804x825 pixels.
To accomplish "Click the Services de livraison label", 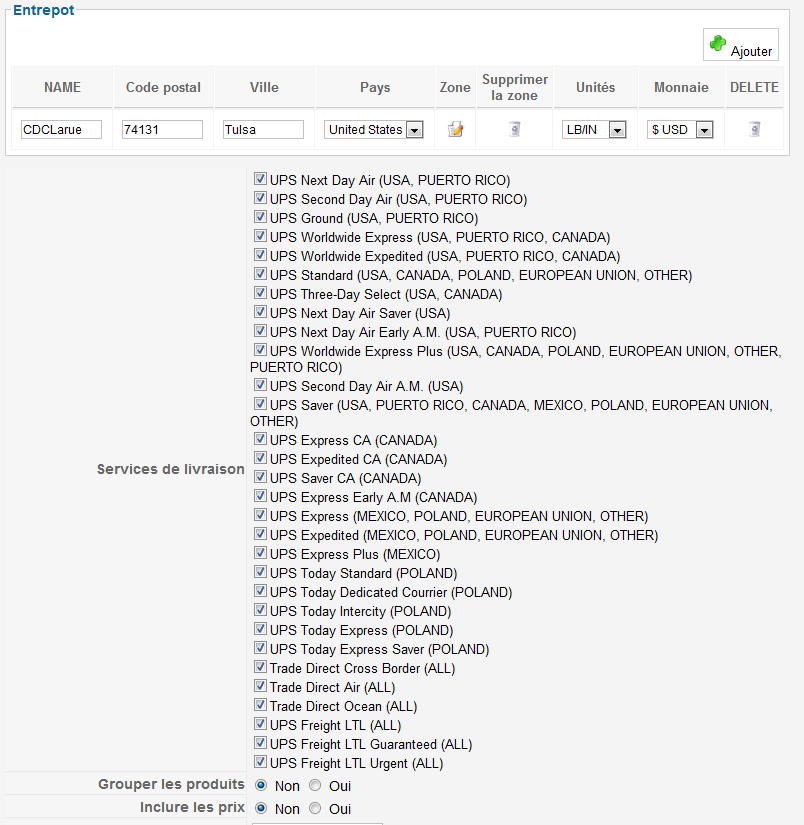I will coord(170,469).
